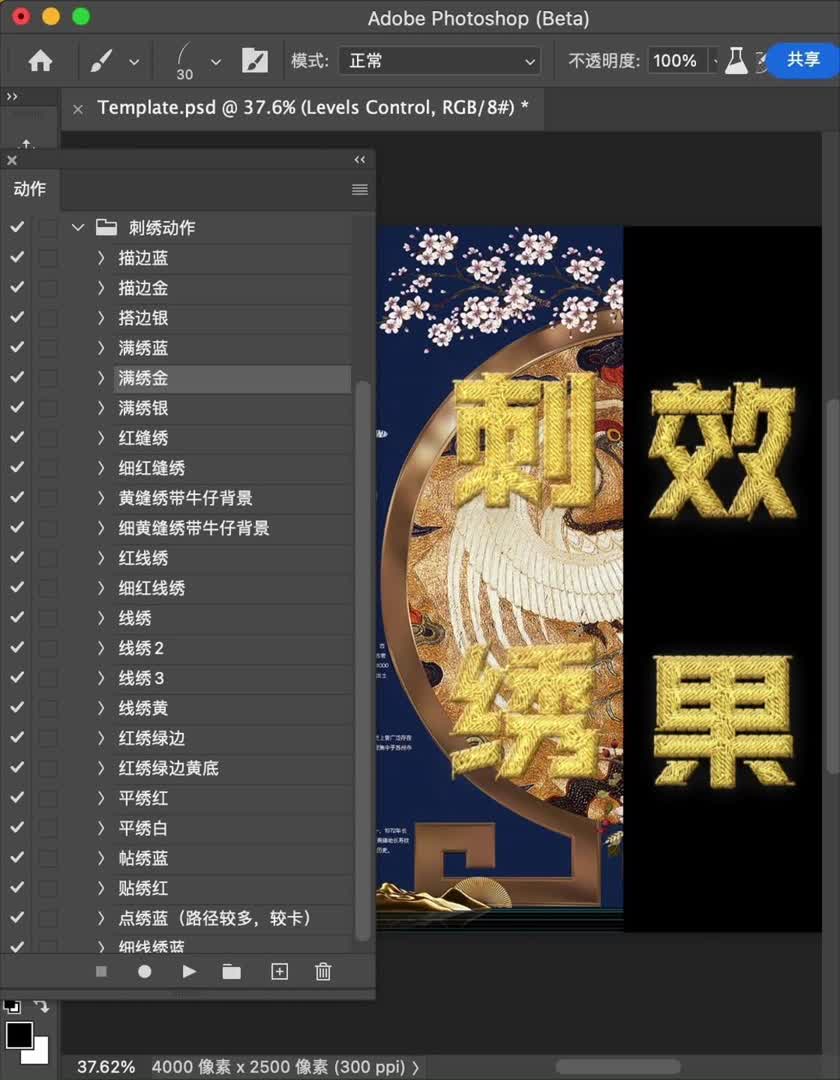Open the brush size dropdown
The image size is (840, 1080).
click(x=214, y=61)
